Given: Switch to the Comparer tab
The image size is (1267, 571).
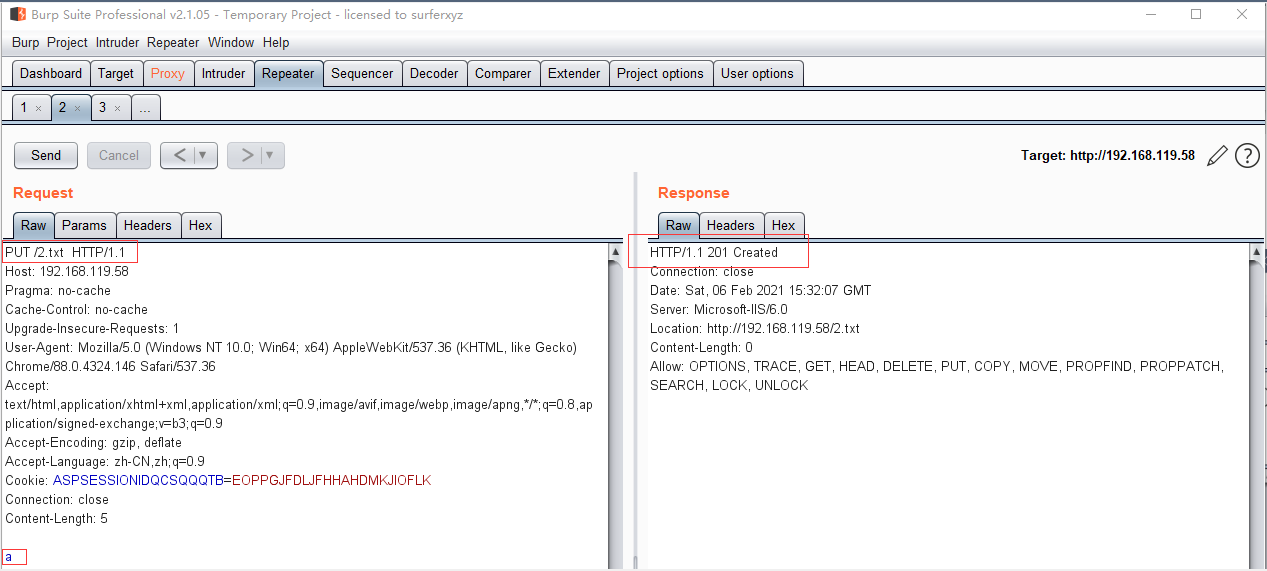Looking at the screenshot, I should coord(503,73).
